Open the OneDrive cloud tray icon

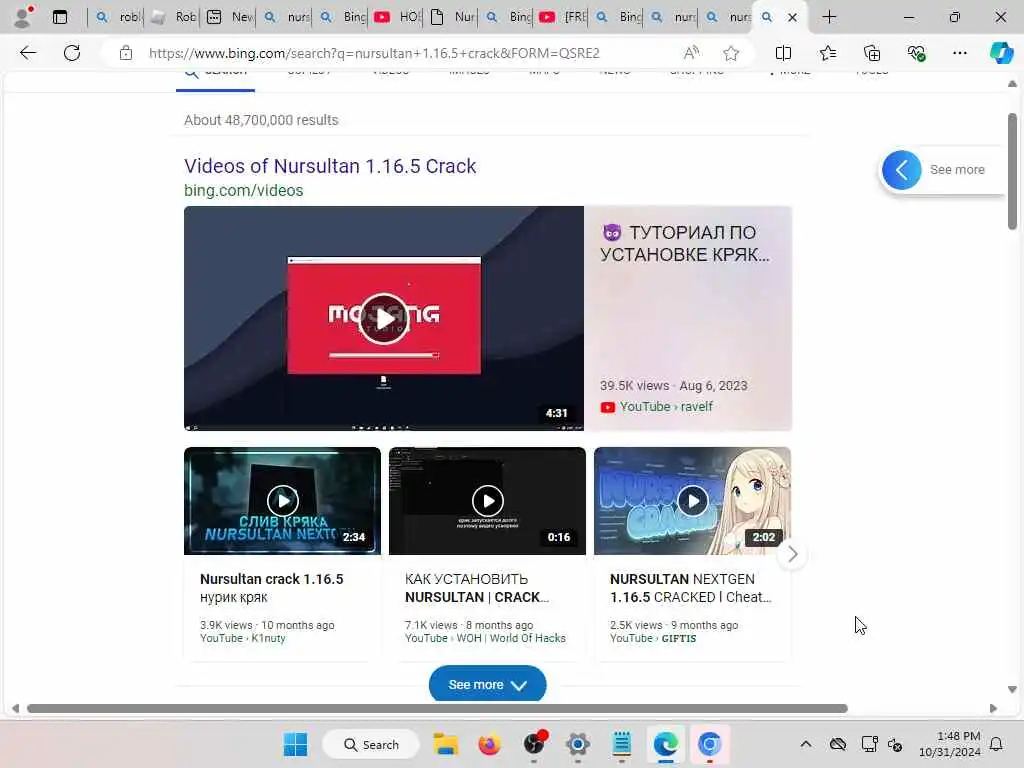838,744
